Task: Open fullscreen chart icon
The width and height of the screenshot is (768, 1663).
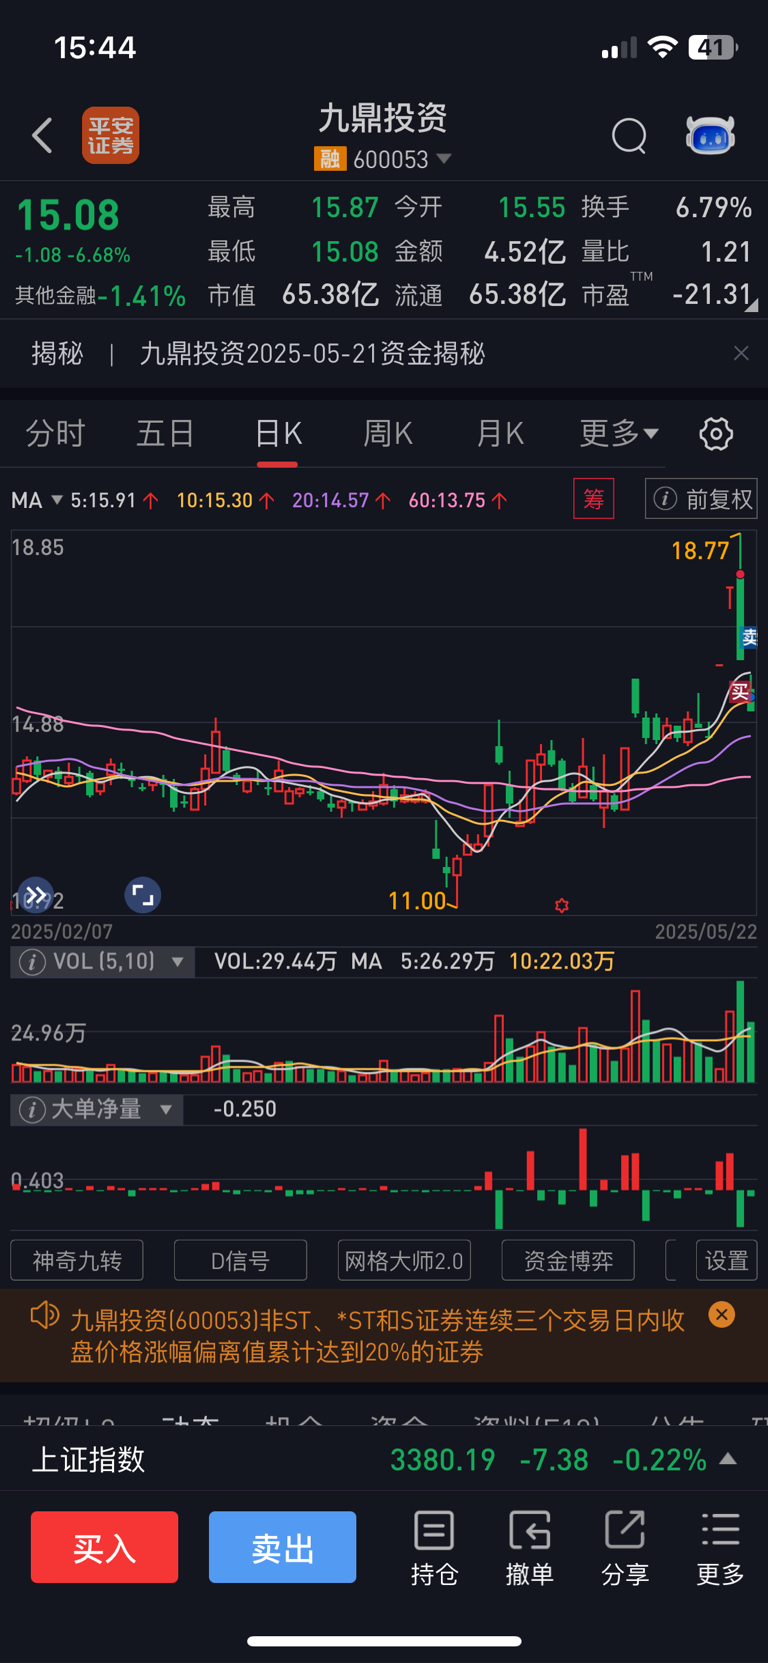Action: pos(143,895)
